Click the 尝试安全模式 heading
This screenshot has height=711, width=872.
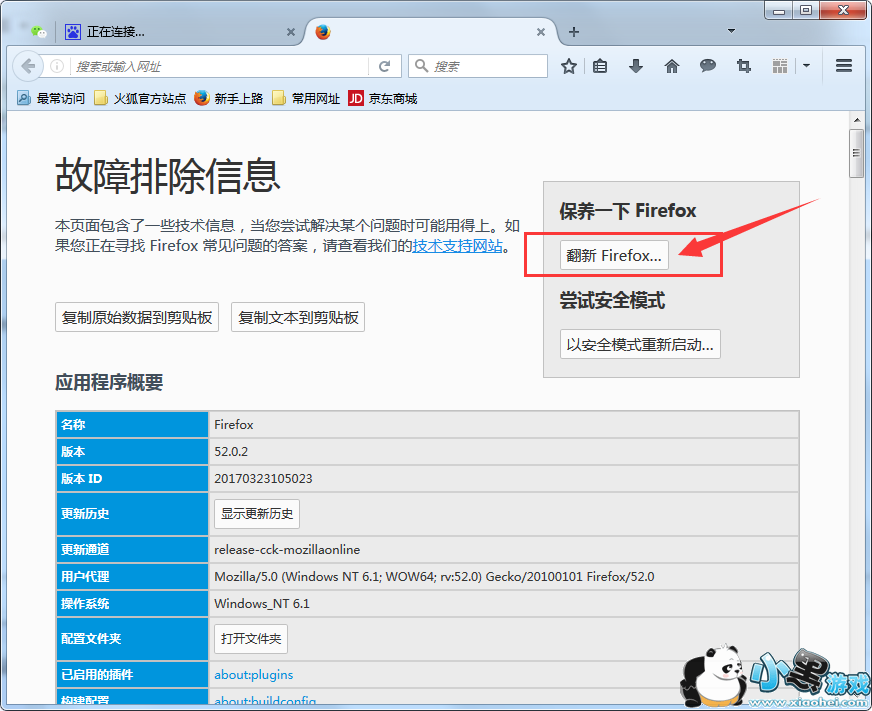(x=612, y=300)
